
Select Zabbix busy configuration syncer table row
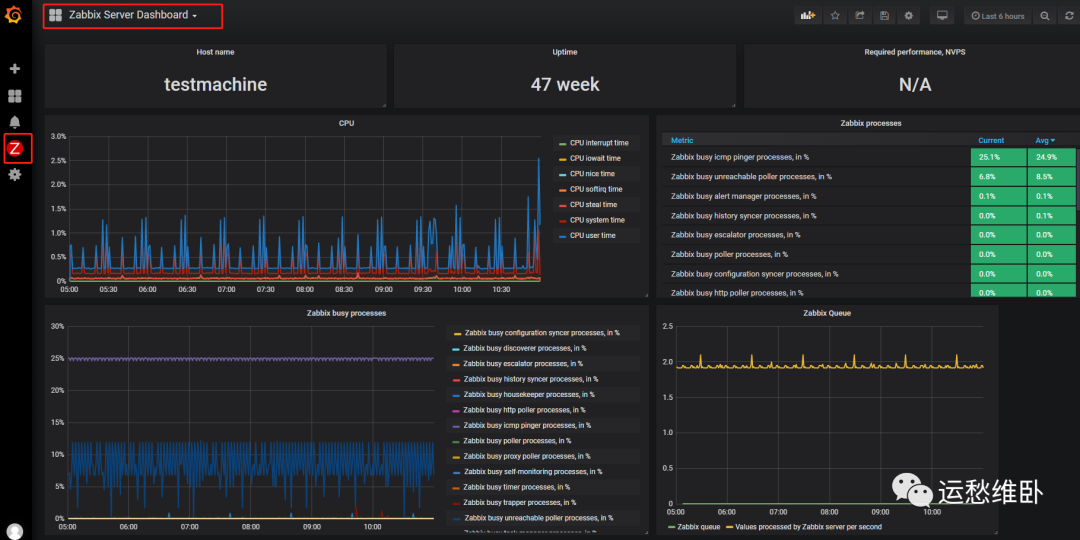click(x=869, y=273)
